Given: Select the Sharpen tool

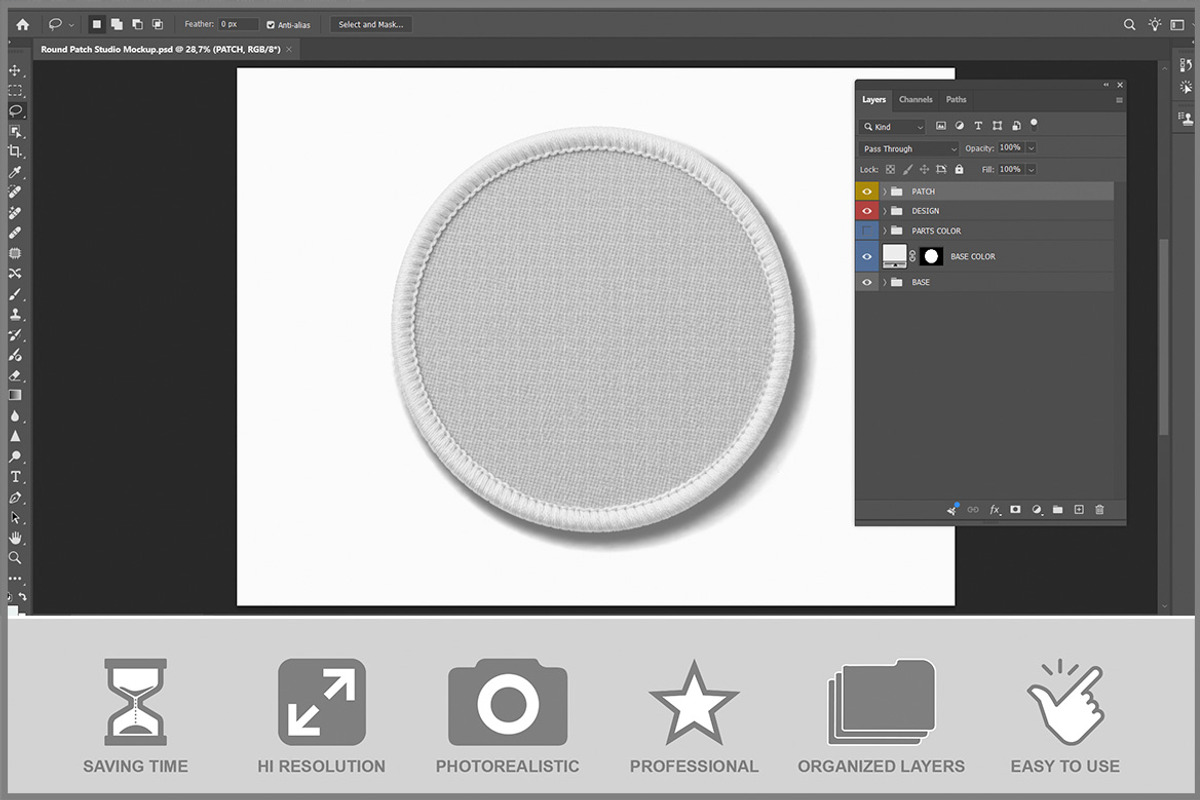Looking at the screenshot, I should tap(15, 436).
